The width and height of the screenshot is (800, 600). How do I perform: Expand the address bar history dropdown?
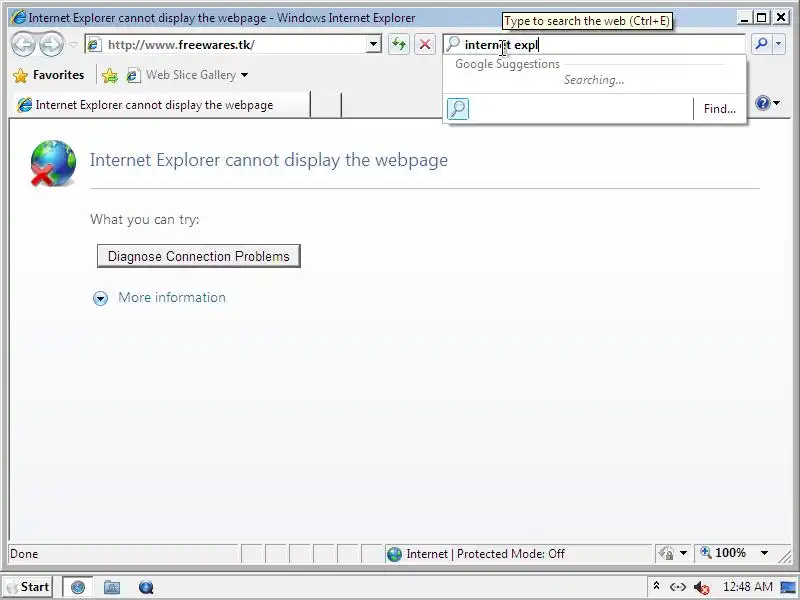[x=373, y=45]
